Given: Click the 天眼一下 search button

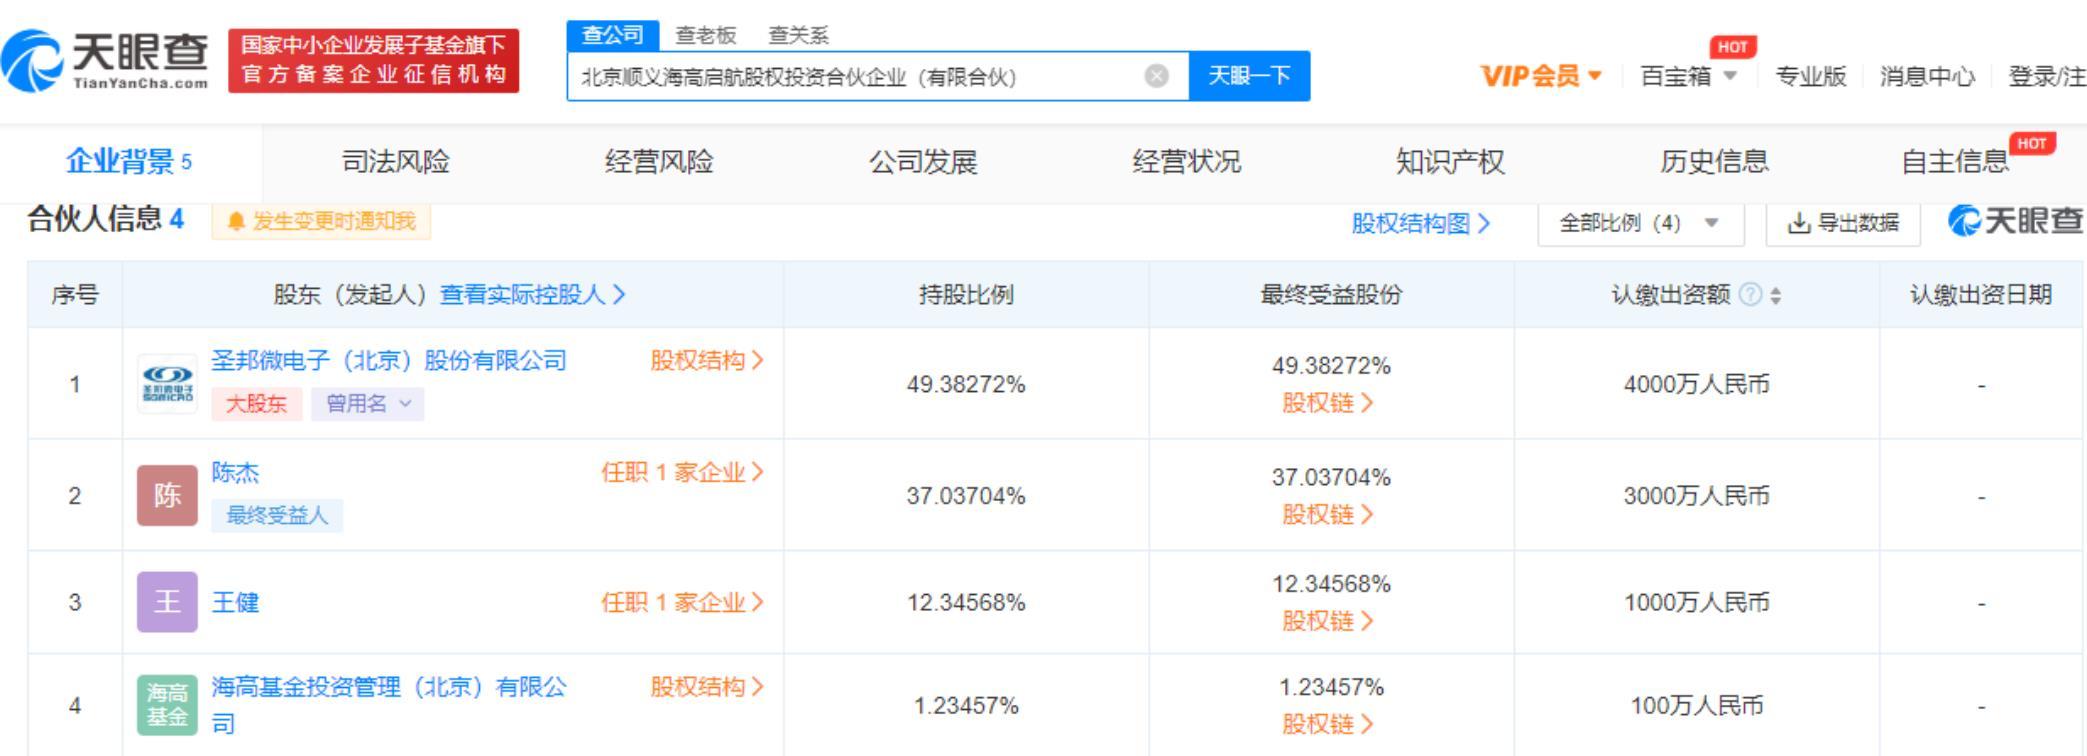Looking at the screenshot, I should (x=1249, y=76).
